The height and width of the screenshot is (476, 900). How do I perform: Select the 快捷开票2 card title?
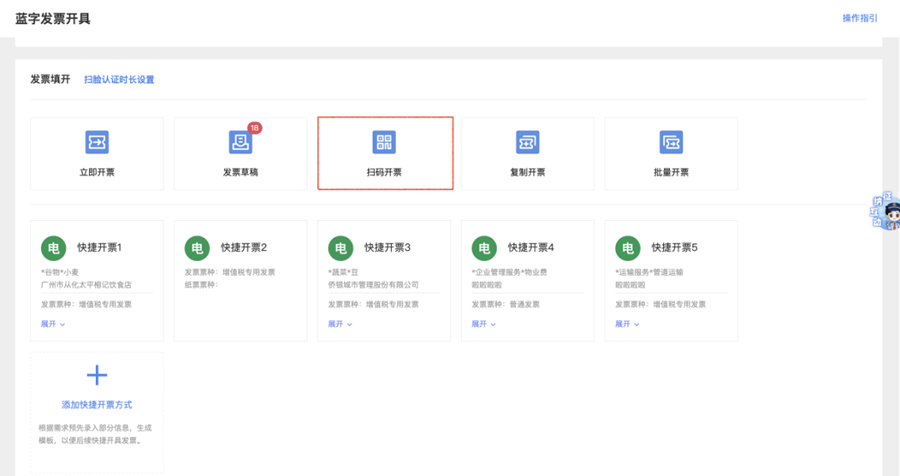(244, 247)
